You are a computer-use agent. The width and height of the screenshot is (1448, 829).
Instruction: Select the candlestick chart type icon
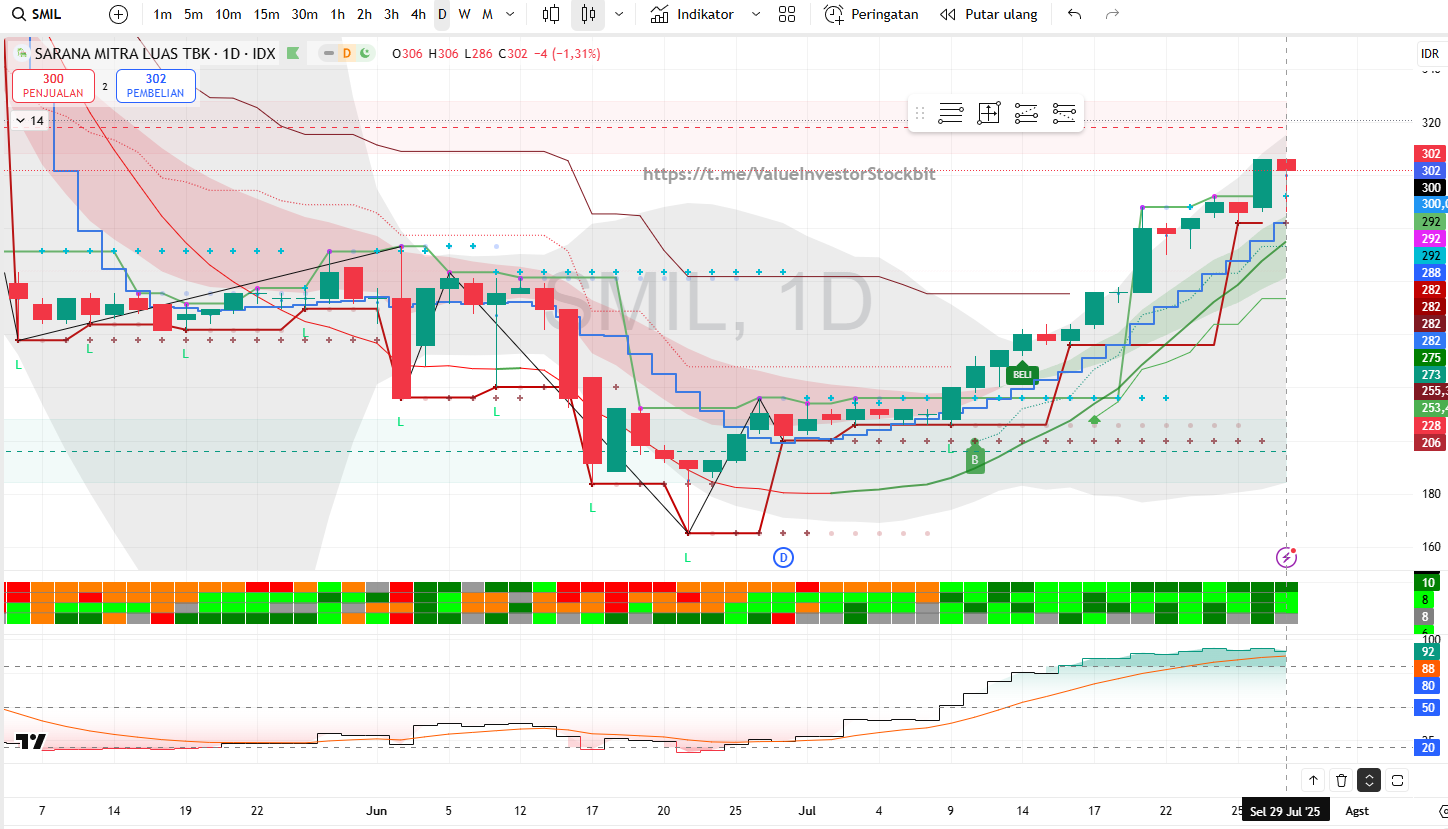587,14
